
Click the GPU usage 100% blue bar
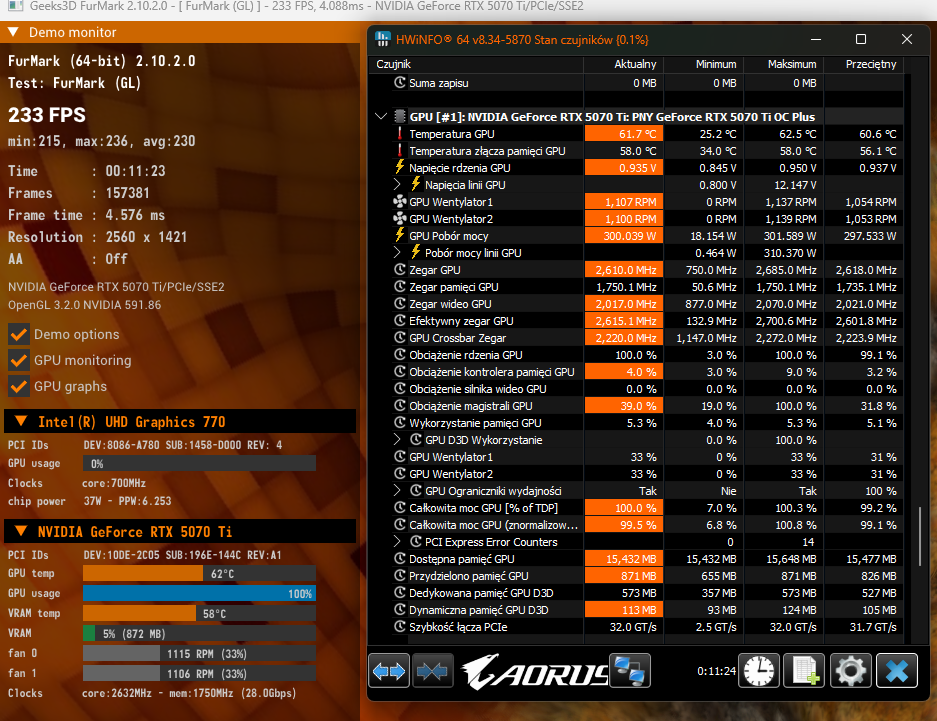click(x=199, y=593)
